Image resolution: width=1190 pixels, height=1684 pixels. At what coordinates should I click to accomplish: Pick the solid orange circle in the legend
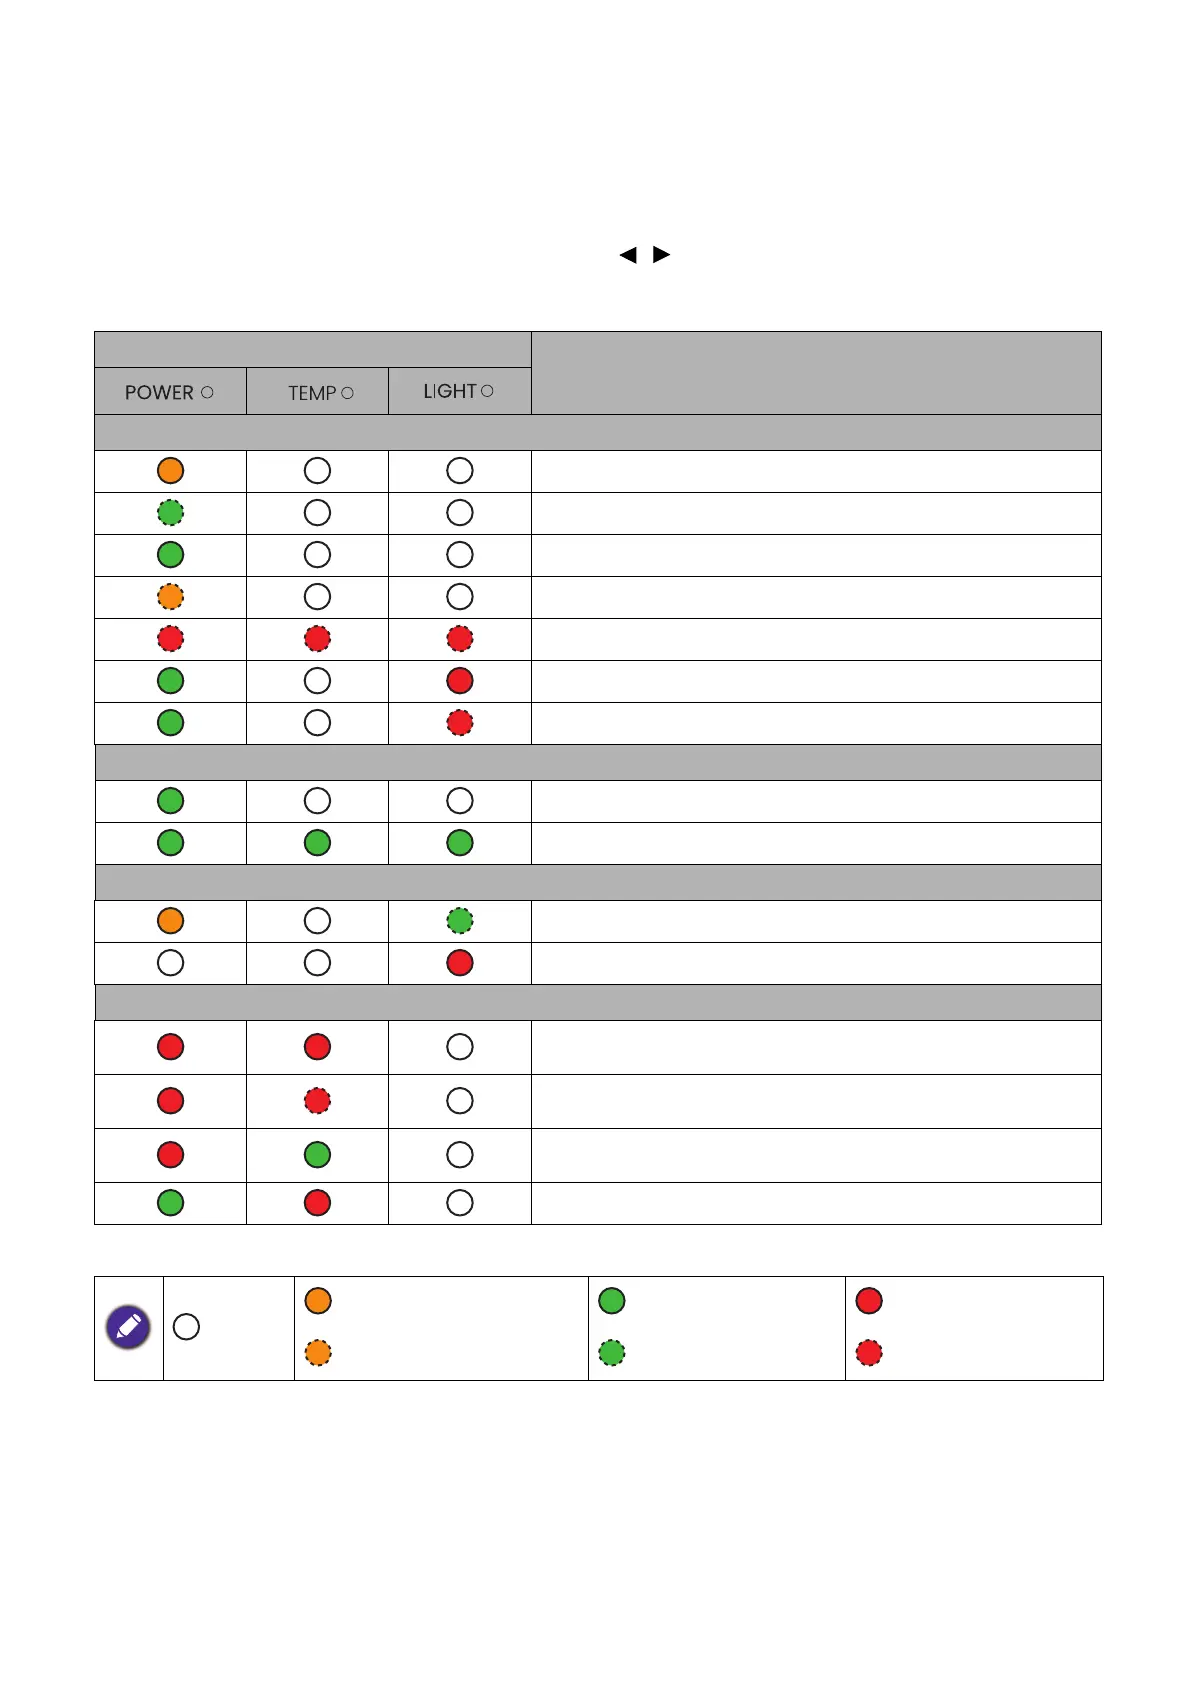318,1301
